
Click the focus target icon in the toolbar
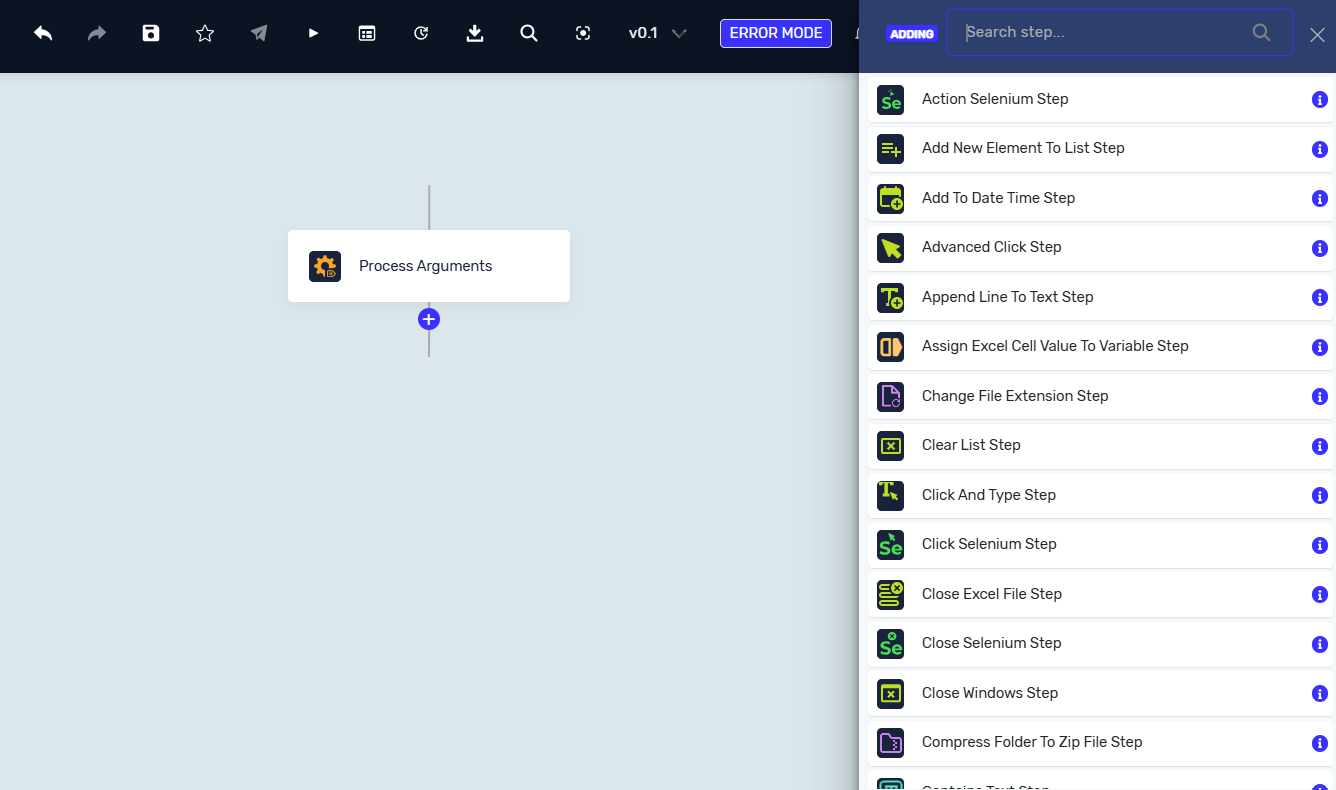pos(583,33)
